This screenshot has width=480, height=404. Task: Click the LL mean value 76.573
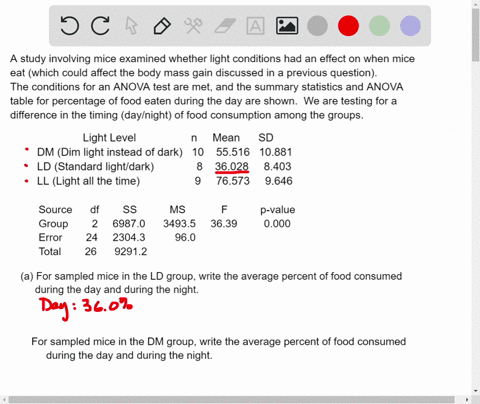pyautogui.click(x=233, y=181)
